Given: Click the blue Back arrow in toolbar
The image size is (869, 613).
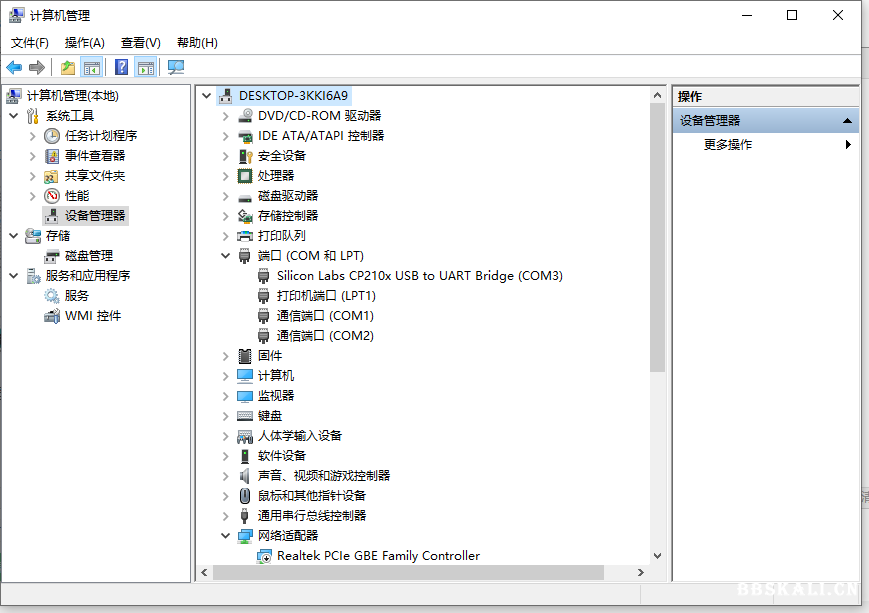Looking at the screenshot, I should click(14, 67).
